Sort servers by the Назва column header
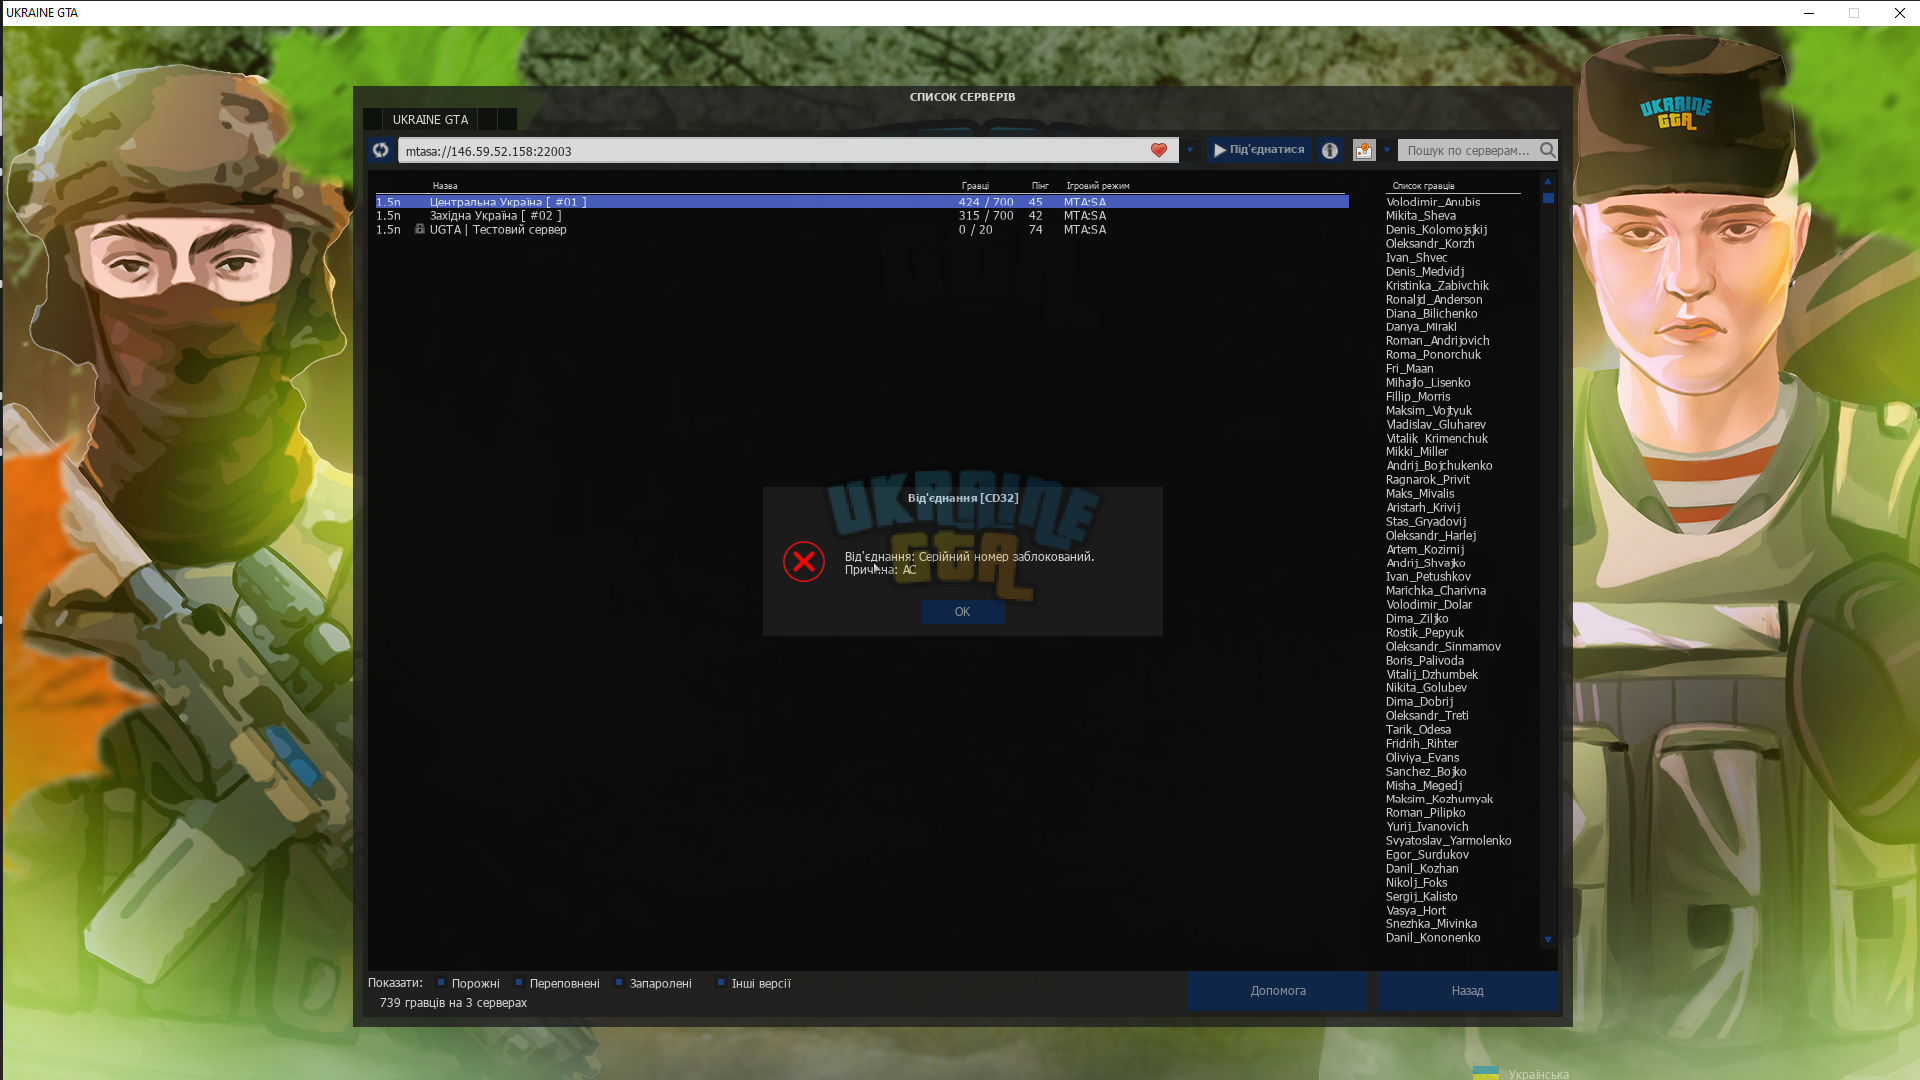 pos(445,186)
